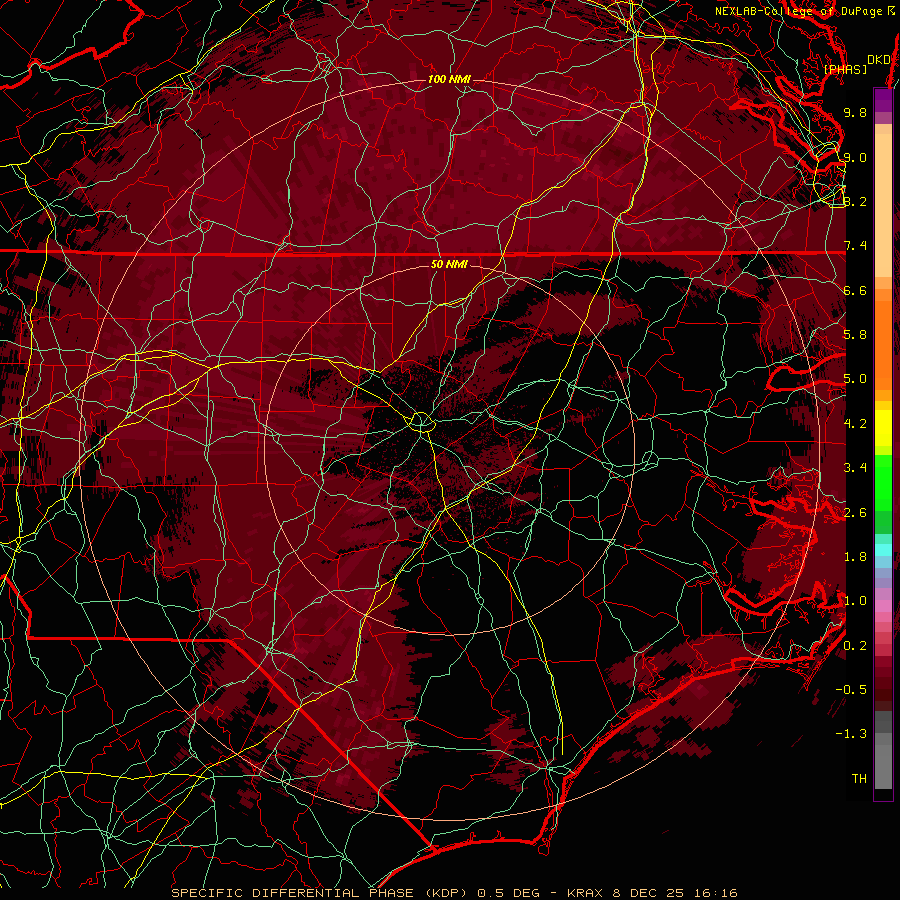Click the NEXLAB-College of DuPage watermark text
Image resolution: width=900 pixels, height=900 pixels.
[798, 11]
